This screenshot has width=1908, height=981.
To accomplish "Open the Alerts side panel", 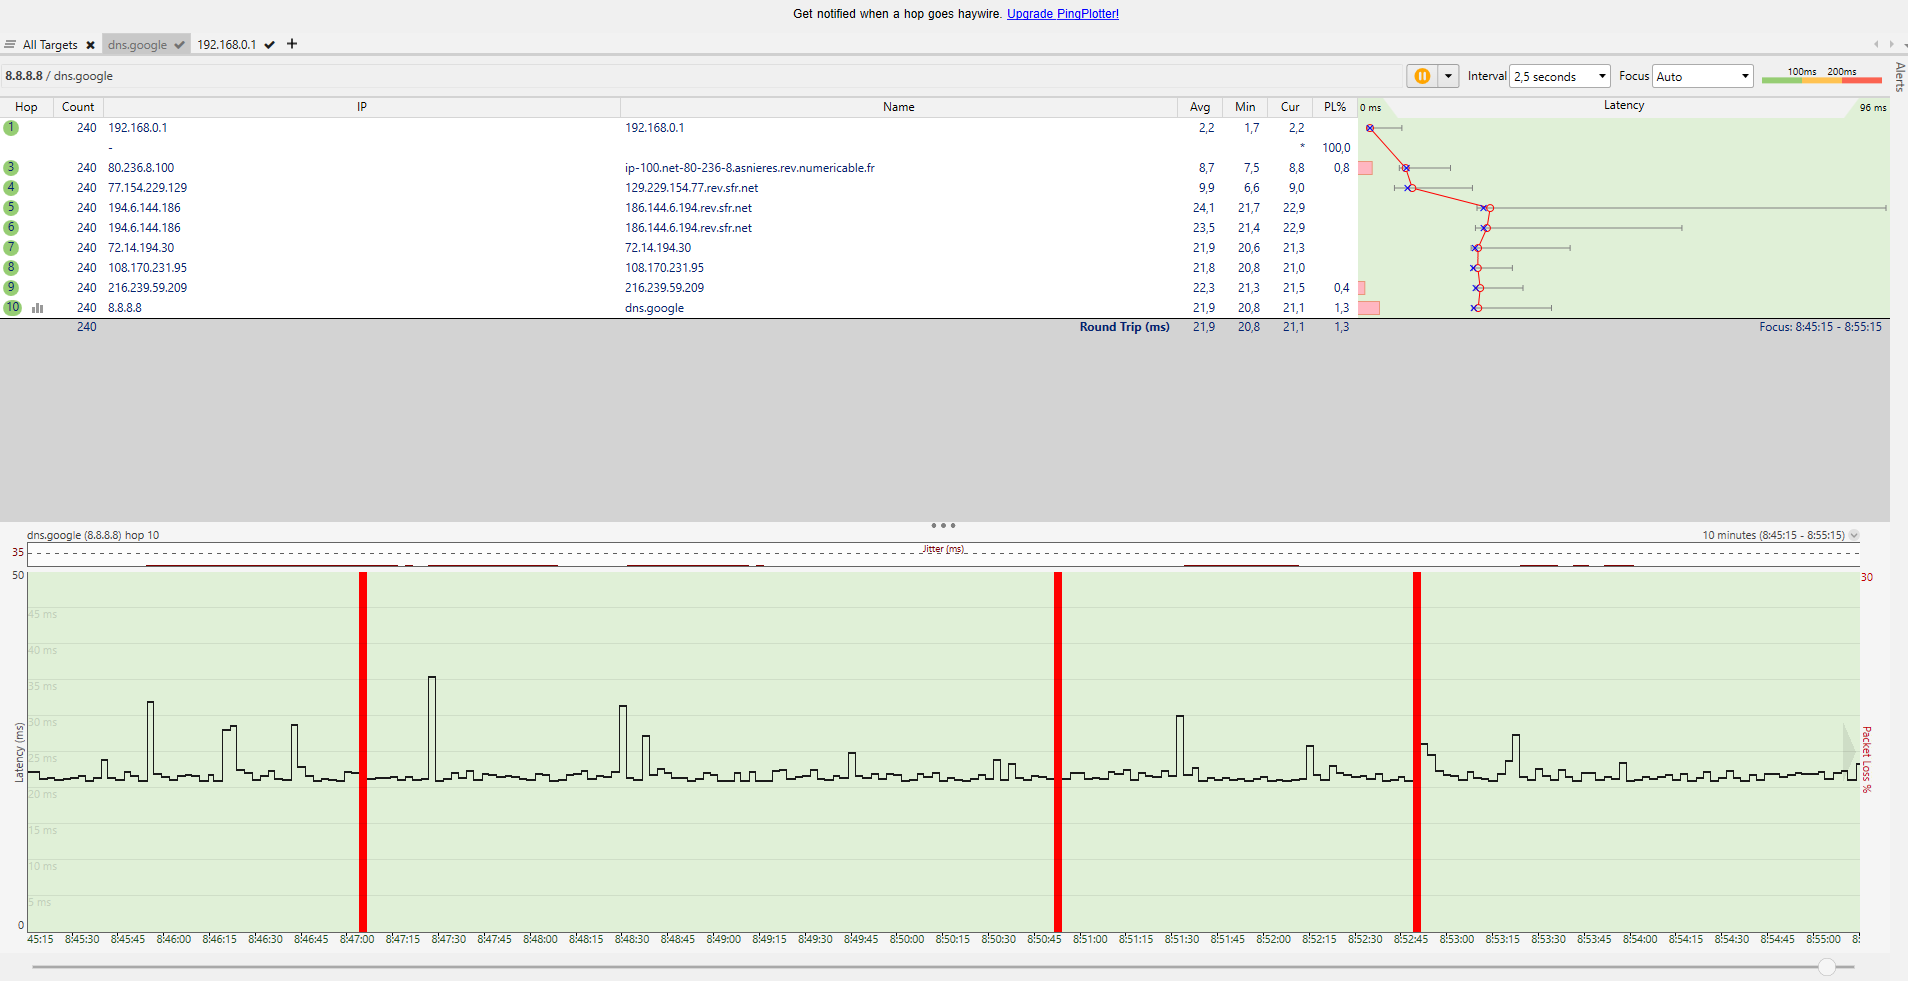I will 1899,76.
